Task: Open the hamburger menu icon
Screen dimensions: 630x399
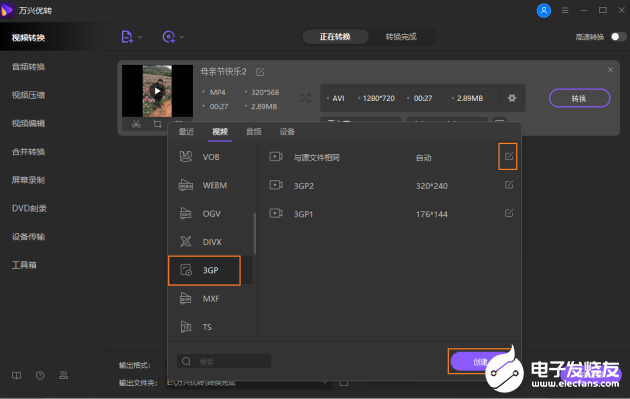Action: point(565,10)
